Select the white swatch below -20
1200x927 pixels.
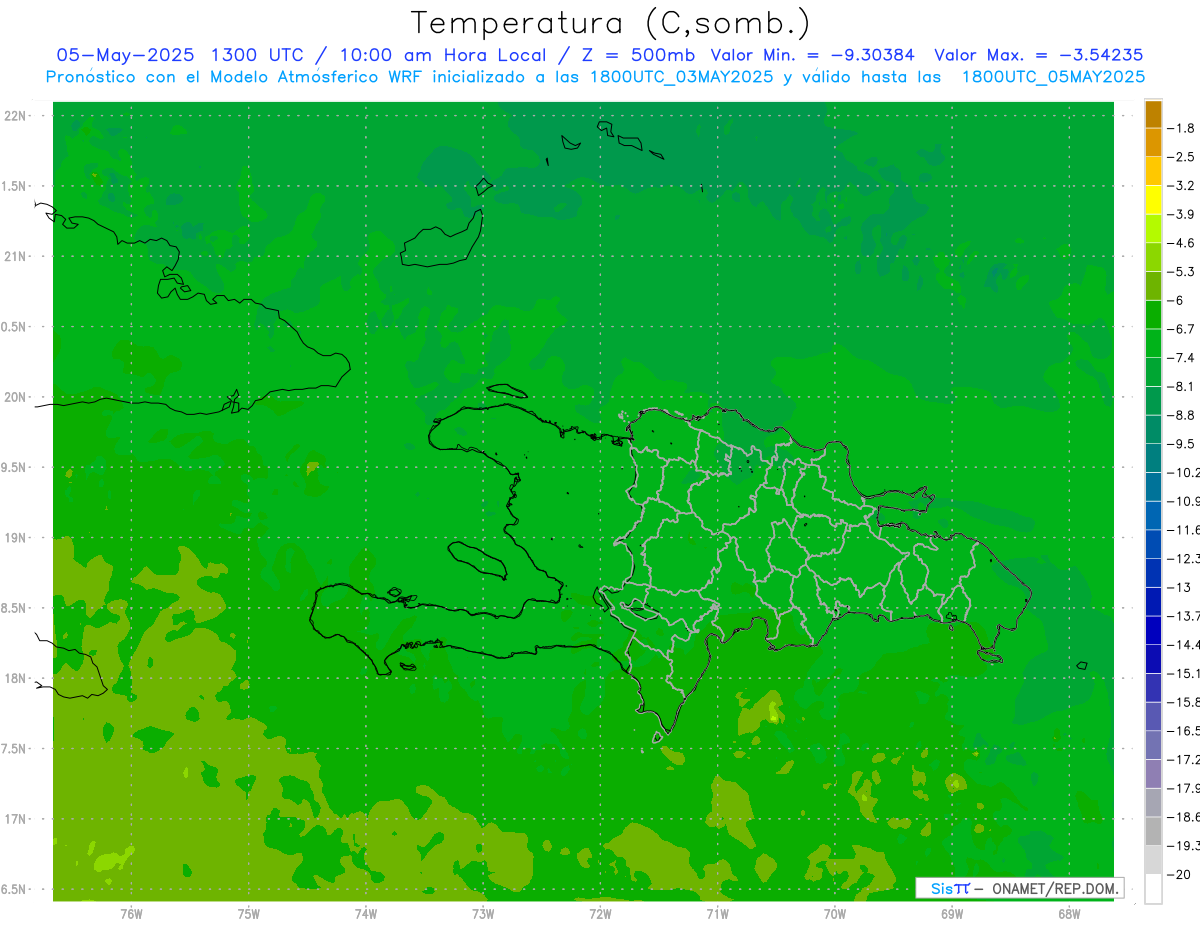pos(1153,889)
